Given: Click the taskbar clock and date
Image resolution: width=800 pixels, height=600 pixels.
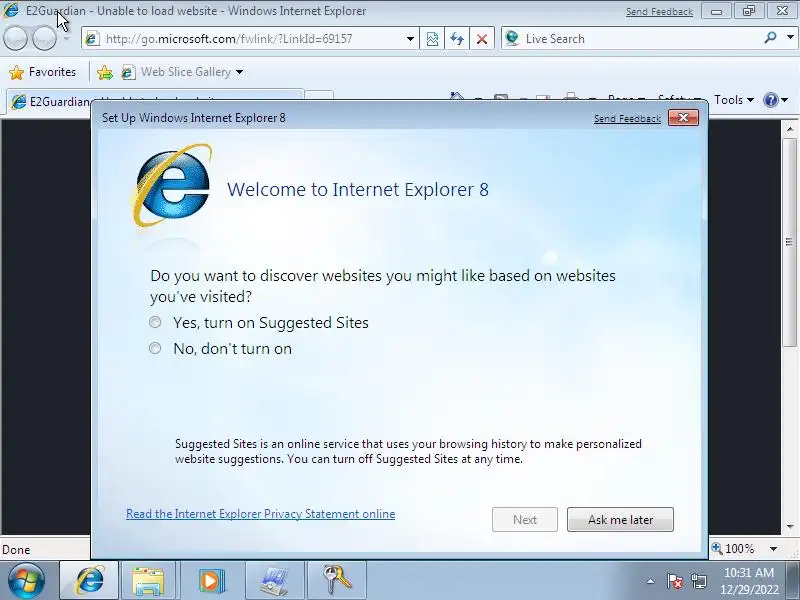Looking at the screenshot, I should tap(749, 581).
